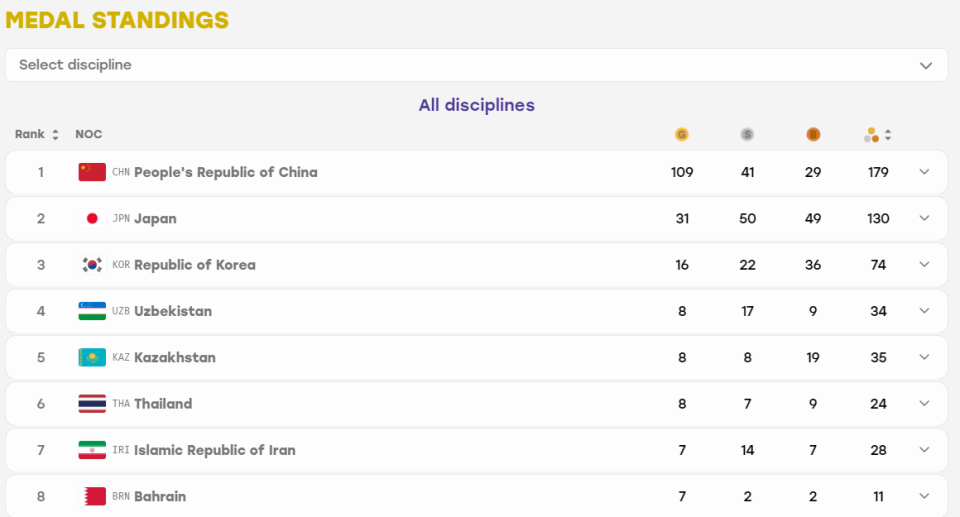Select Uzbekistan's silver count 17
This screenshot has height=517, width=960.
(x=747, y=311)
